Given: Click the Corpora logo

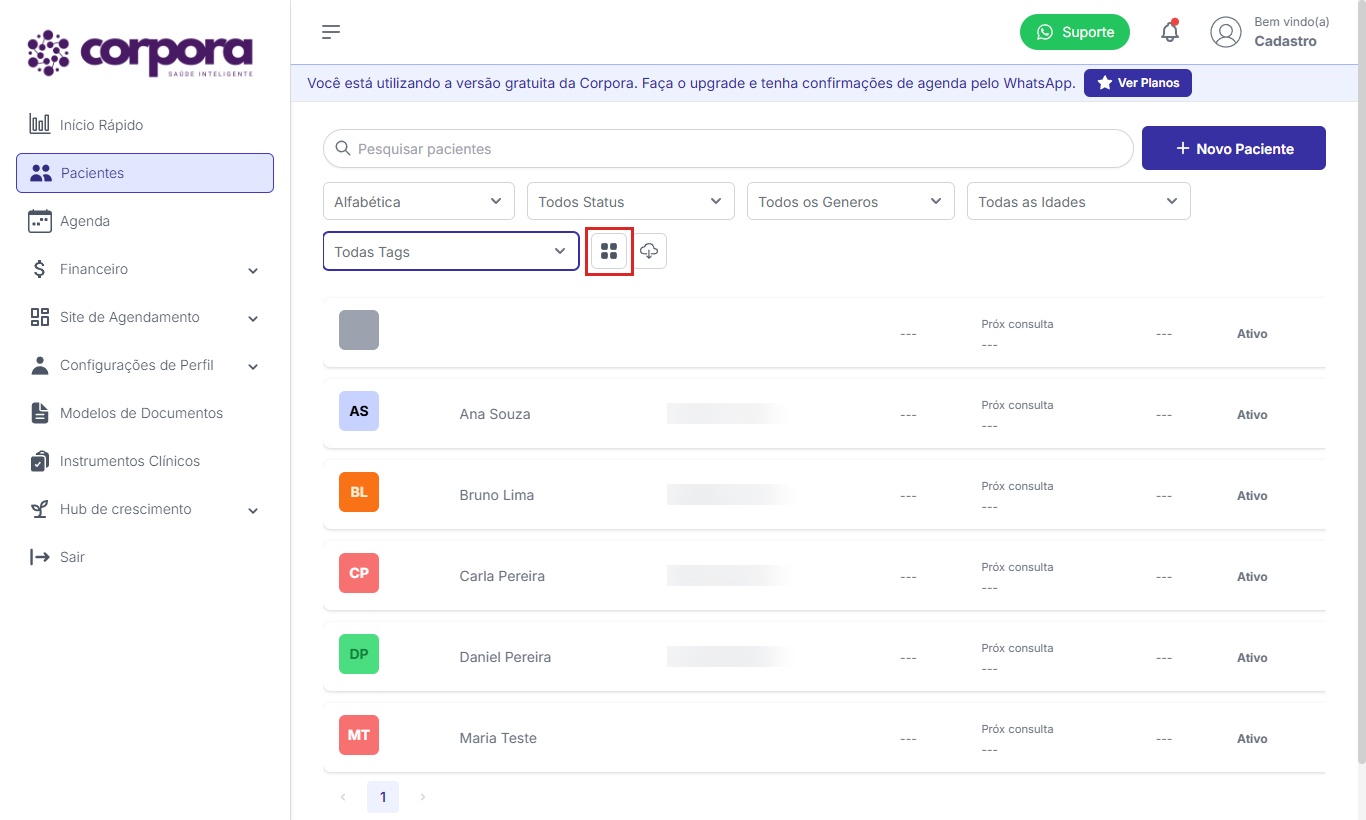Looking at the screenshot, I should 140,54.
